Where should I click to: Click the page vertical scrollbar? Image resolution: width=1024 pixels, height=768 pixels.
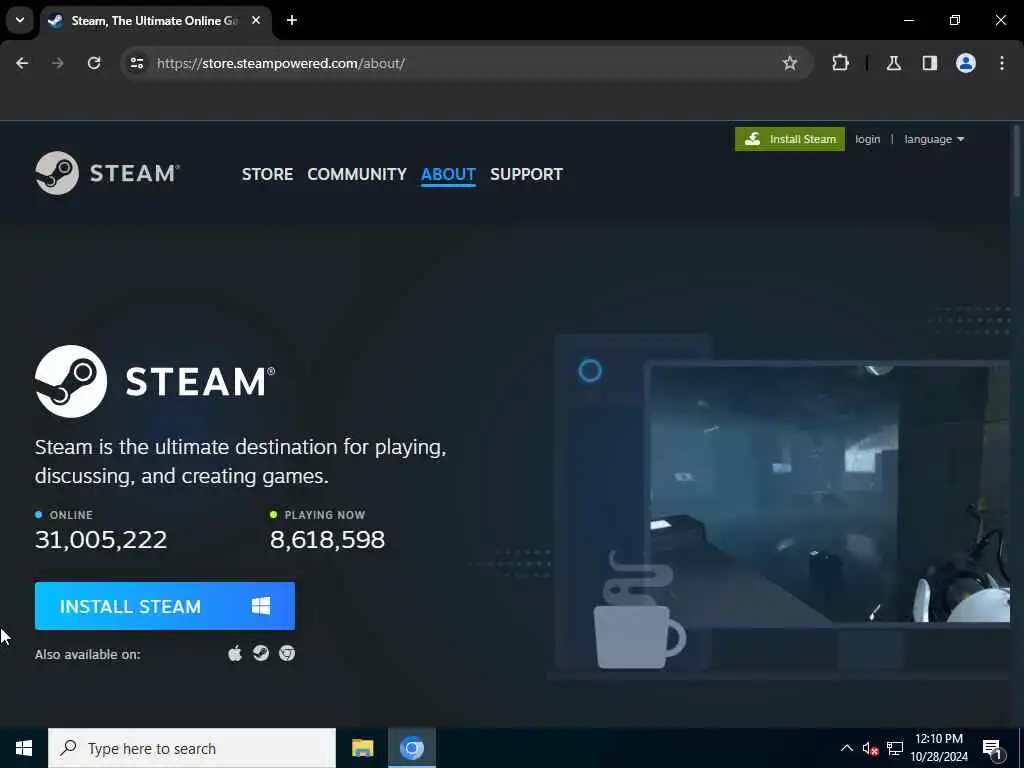pyautogui.click(x=1017, y=160)
